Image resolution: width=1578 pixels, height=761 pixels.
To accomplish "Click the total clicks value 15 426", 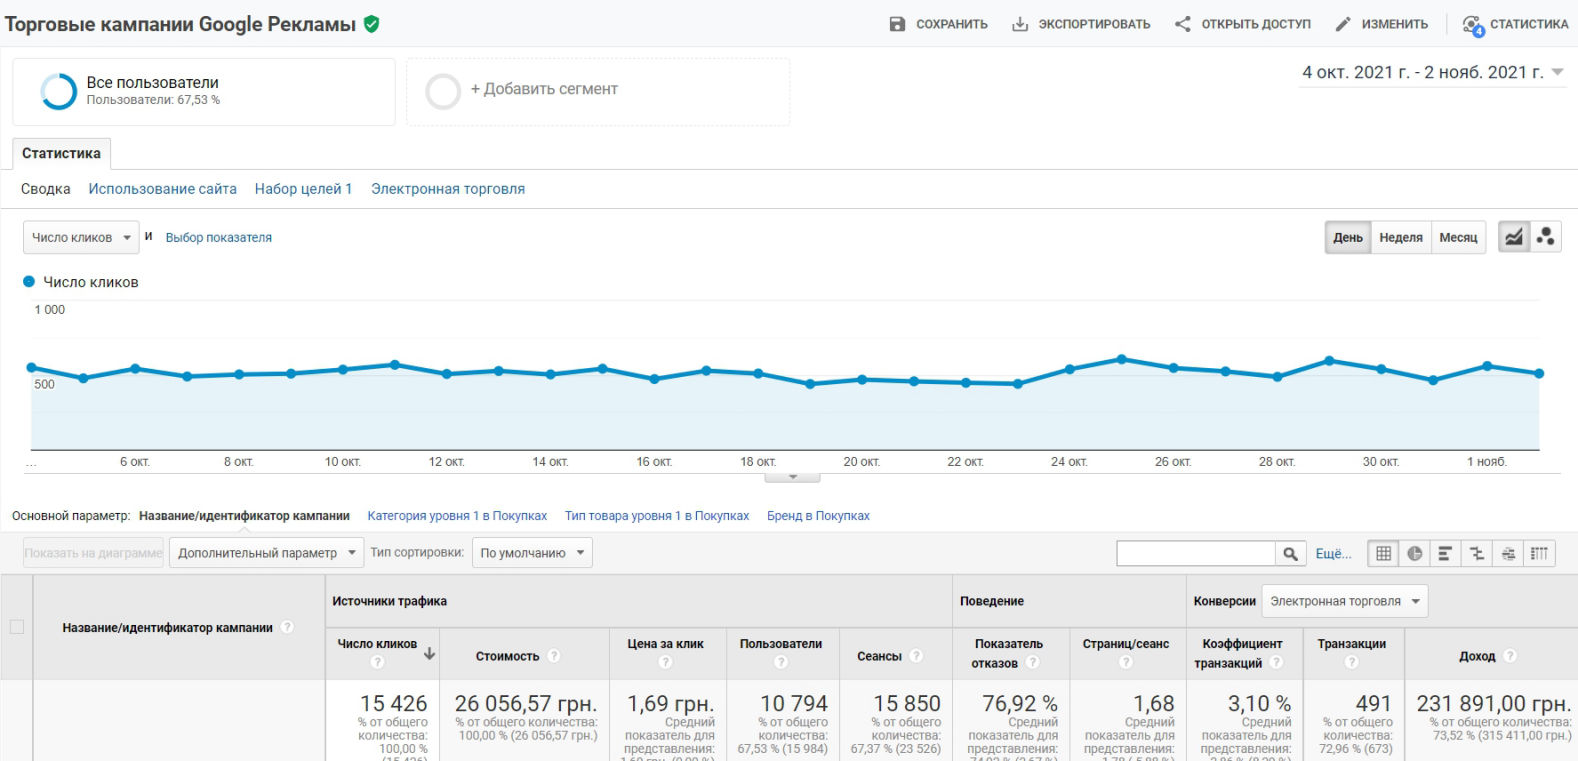I will [393, 703].
